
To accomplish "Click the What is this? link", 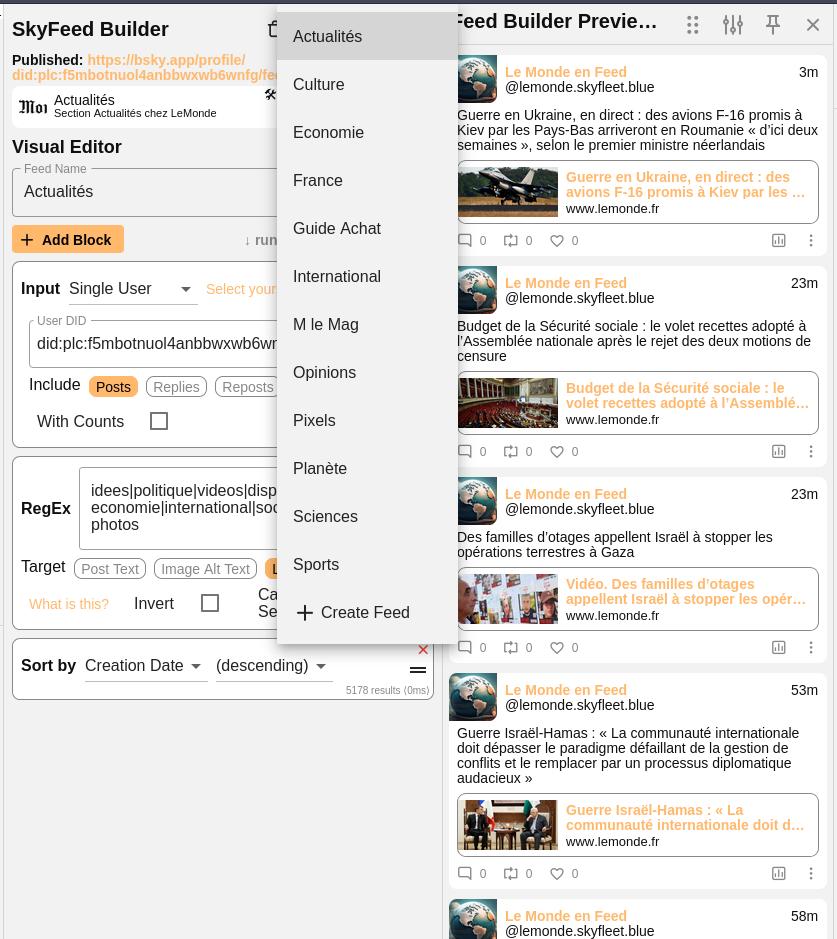I will tap(69, 604).
